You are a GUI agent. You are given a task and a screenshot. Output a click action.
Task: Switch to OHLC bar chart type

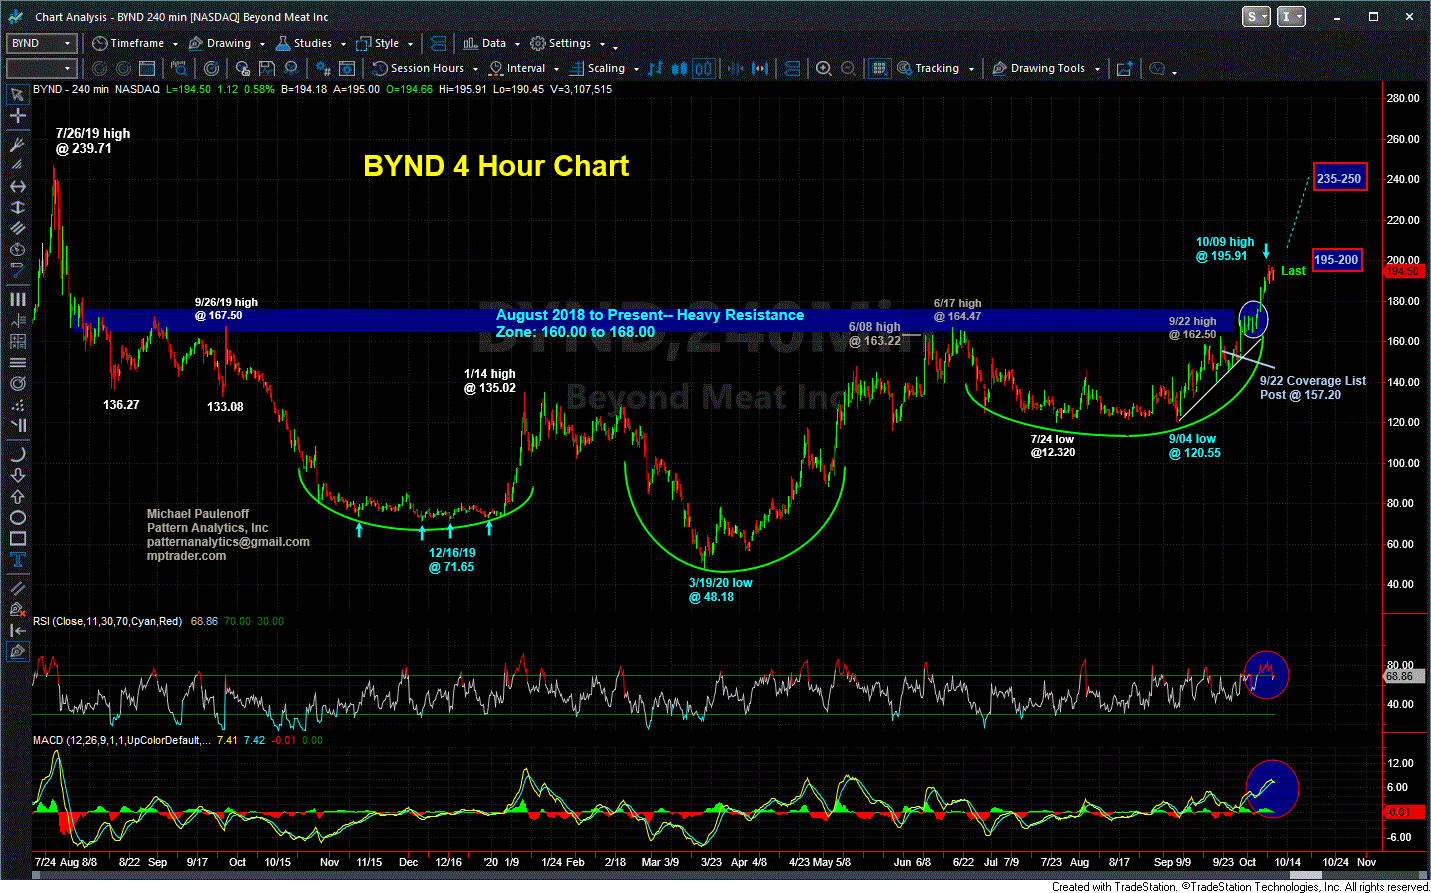coord(655,68)
